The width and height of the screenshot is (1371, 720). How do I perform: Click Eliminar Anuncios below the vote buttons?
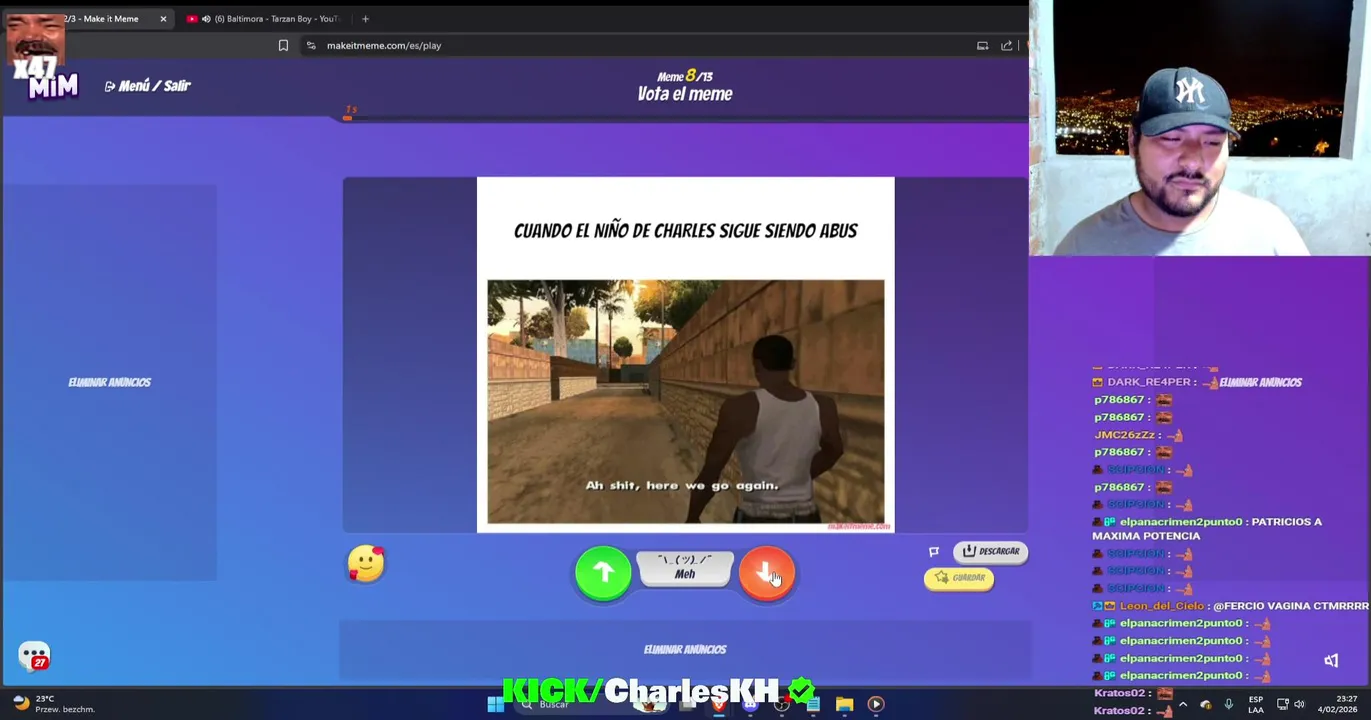coord(685,649)
